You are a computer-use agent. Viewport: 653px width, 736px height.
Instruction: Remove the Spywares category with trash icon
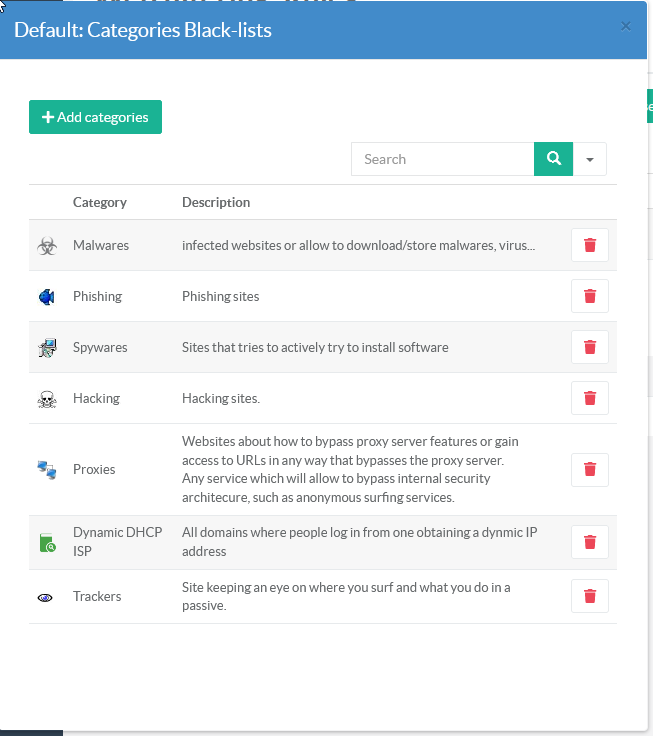589,347
